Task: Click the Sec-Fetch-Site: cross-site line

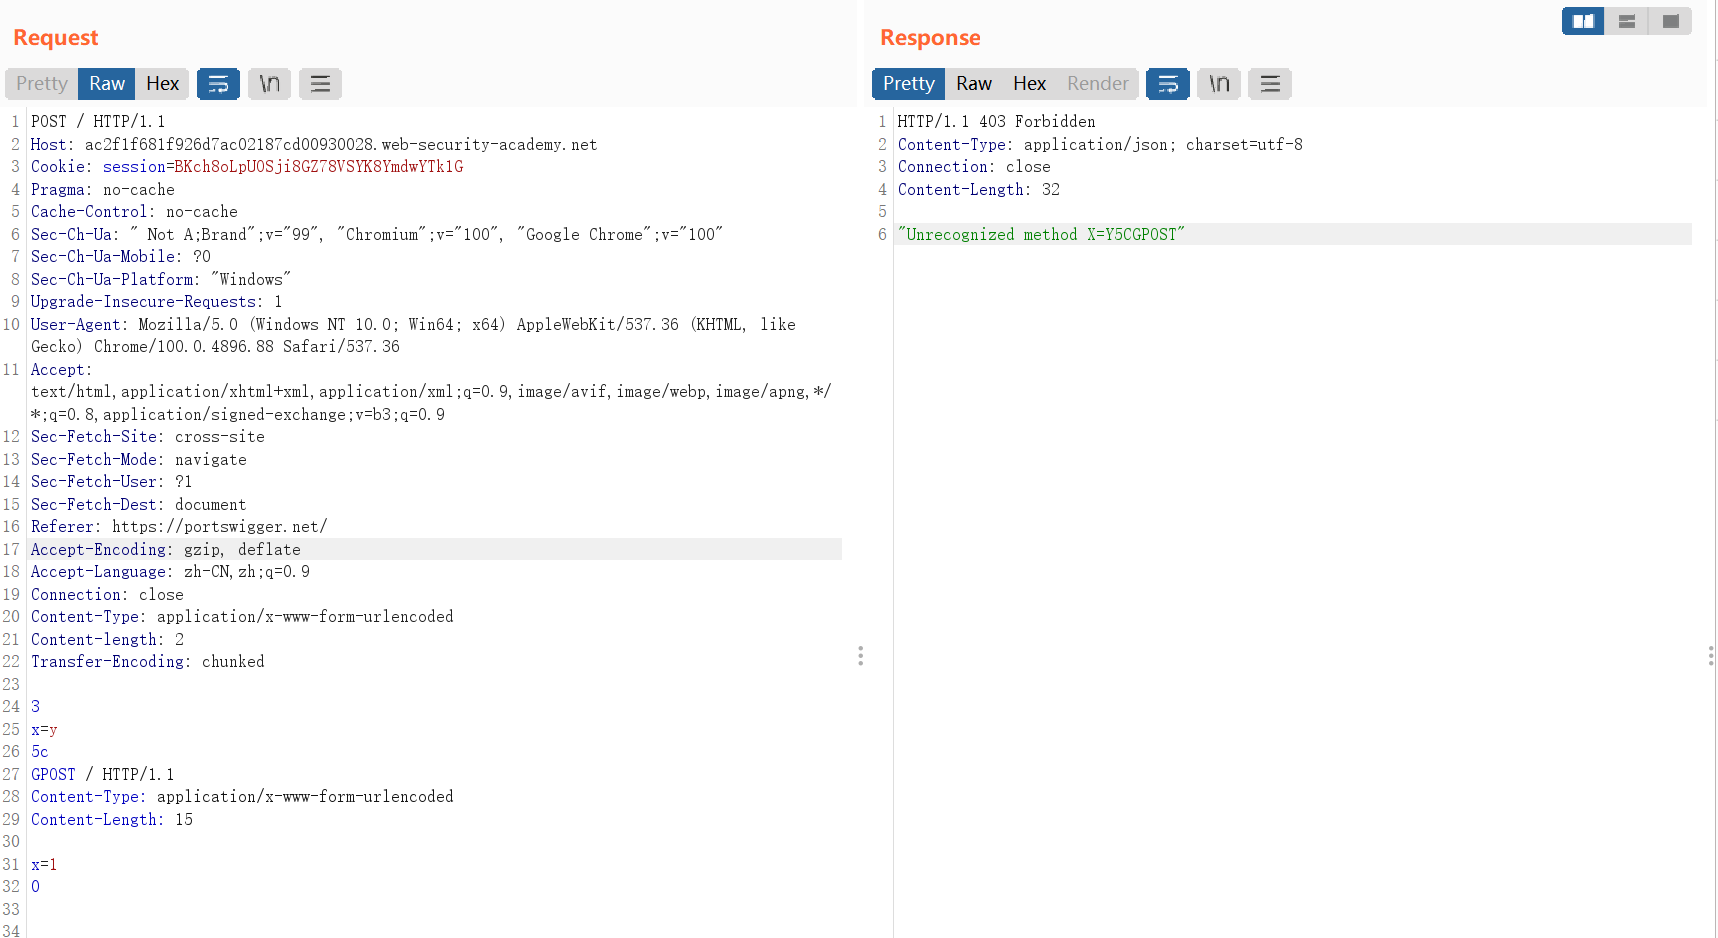Action: click(148, 437)
